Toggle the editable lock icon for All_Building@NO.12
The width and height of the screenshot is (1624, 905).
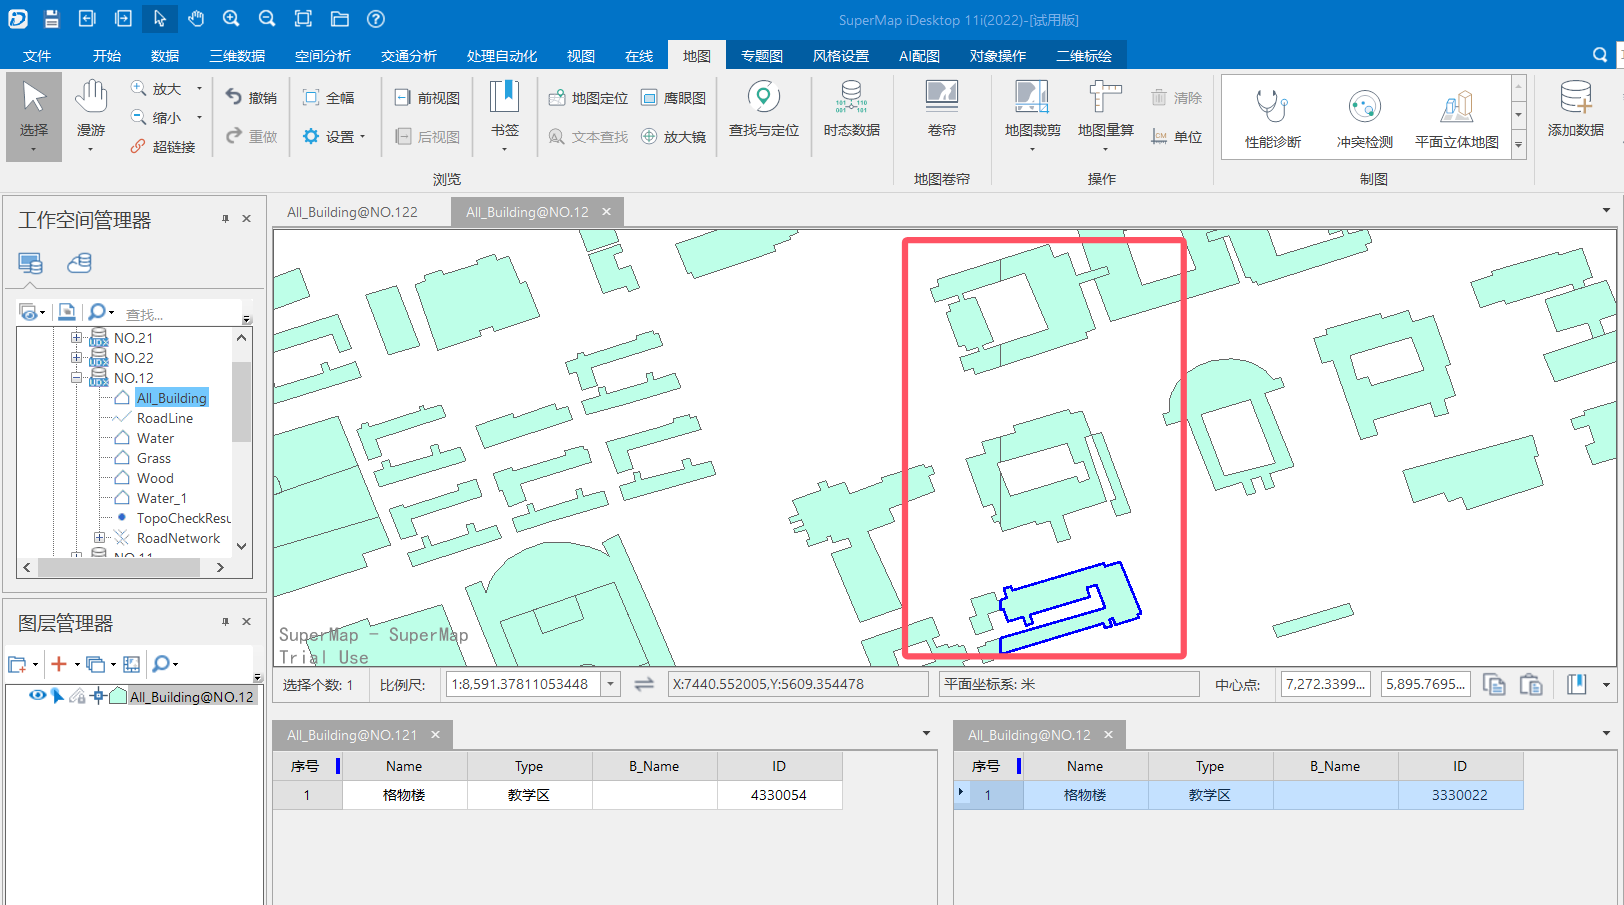[78, 696]
